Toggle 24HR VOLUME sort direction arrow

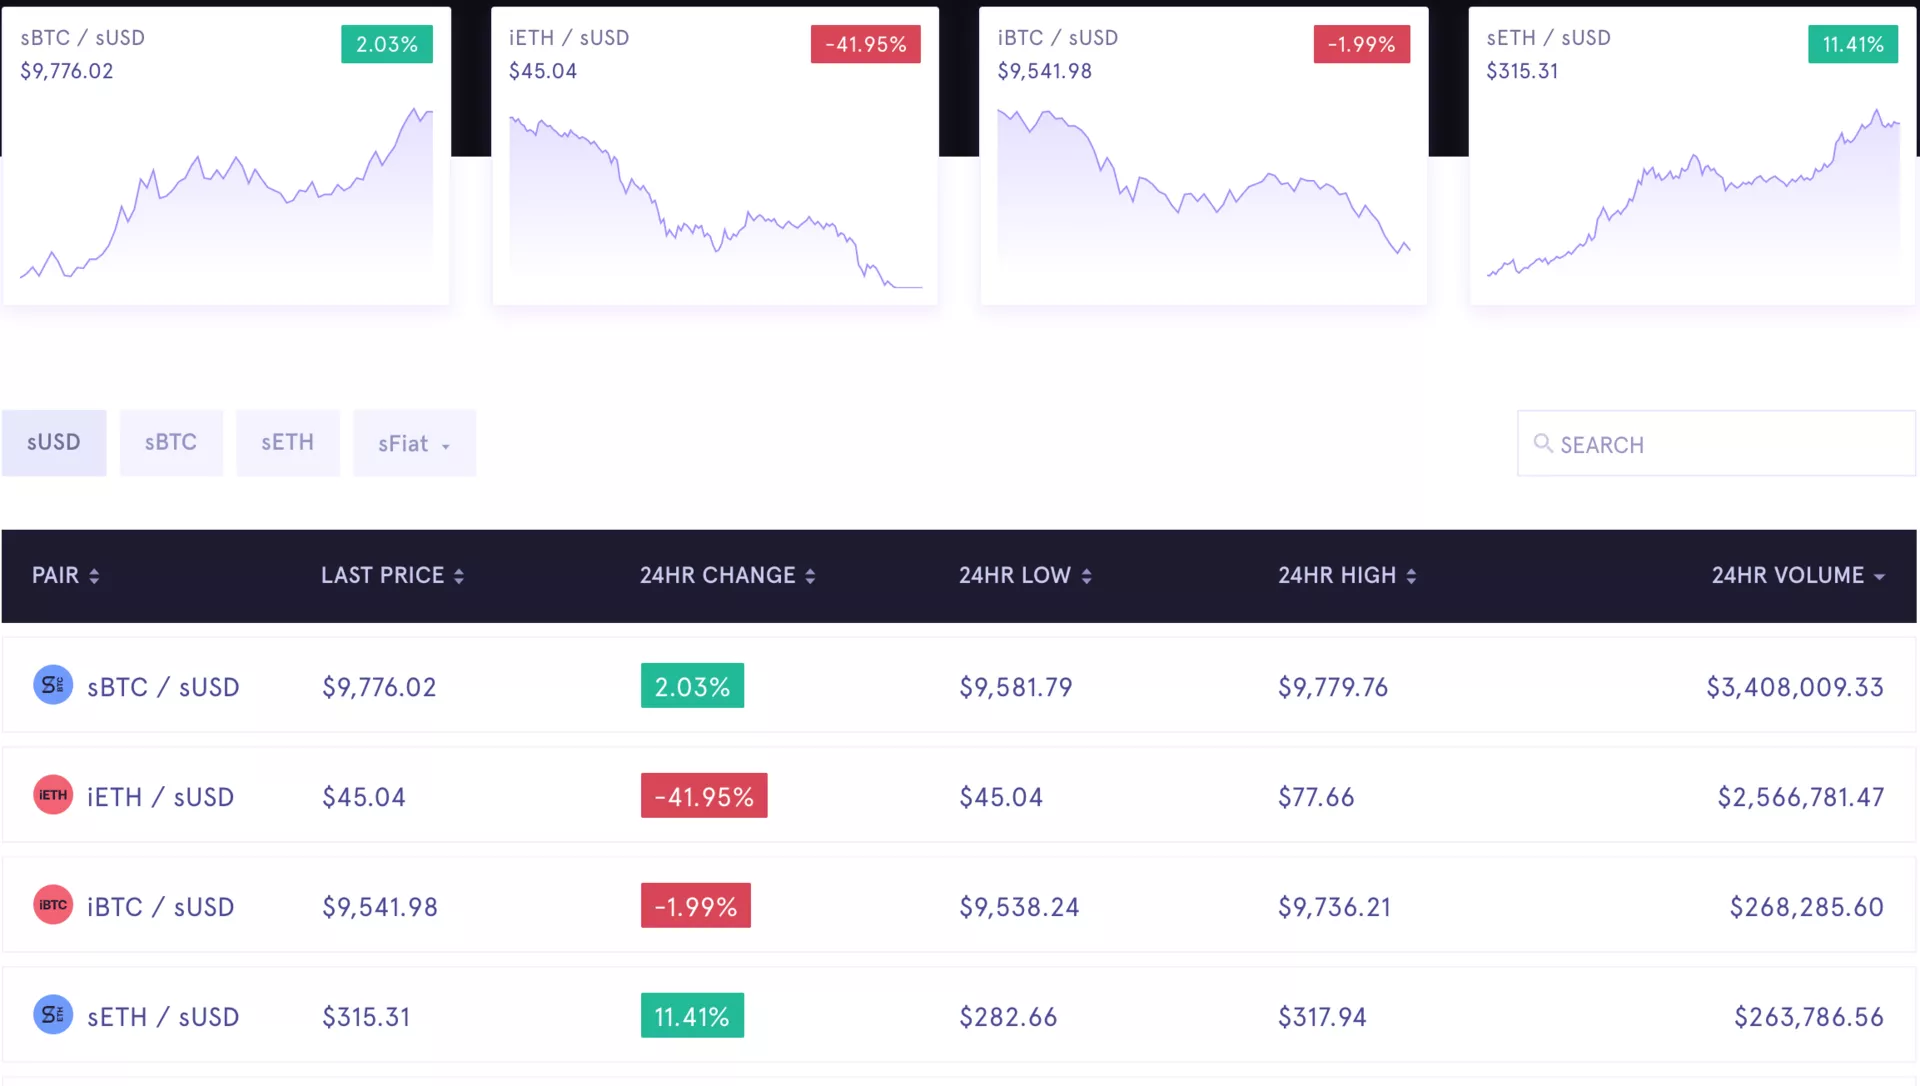(x=1879, y=577)
